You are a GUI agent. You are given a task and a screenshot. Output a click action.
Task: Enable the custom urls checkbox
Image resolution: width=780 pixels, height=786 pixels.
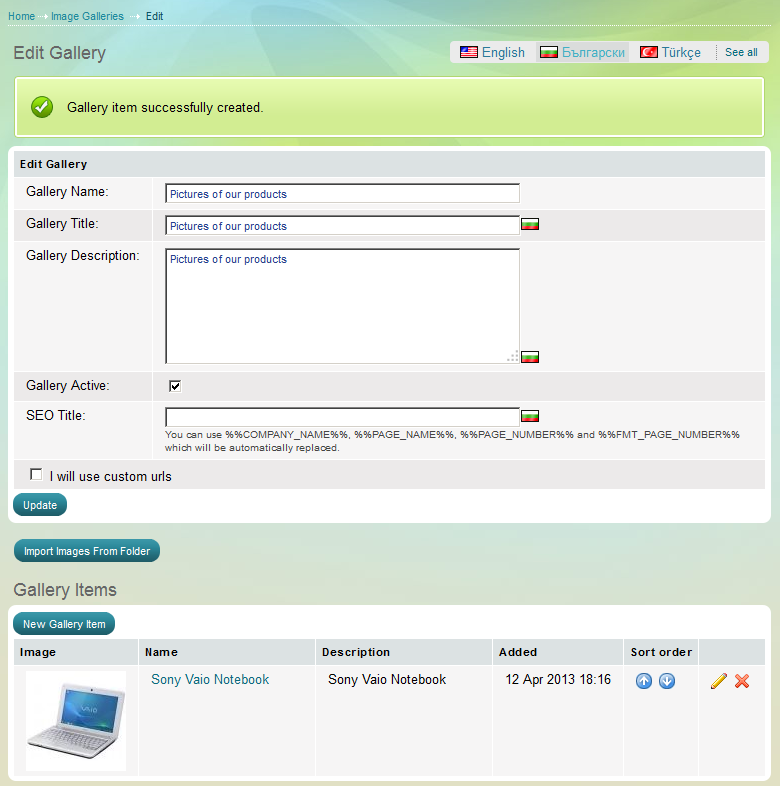(x=36, y=475)
